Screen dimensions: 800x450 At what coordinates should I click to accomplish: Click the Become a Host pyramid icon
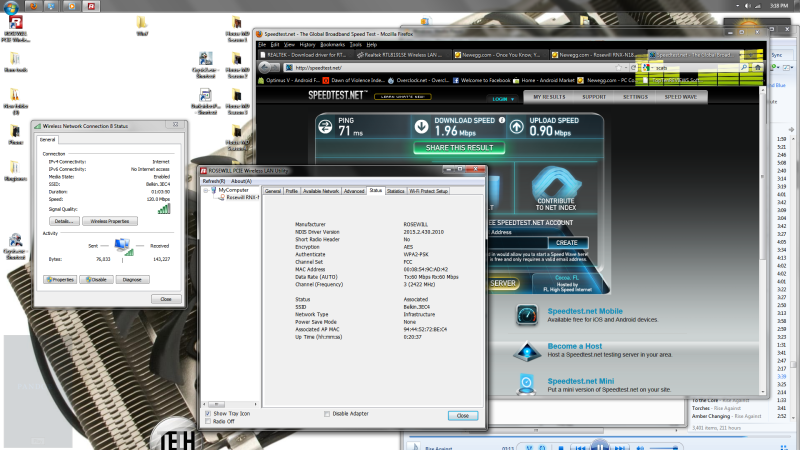[x=527, y=351]
